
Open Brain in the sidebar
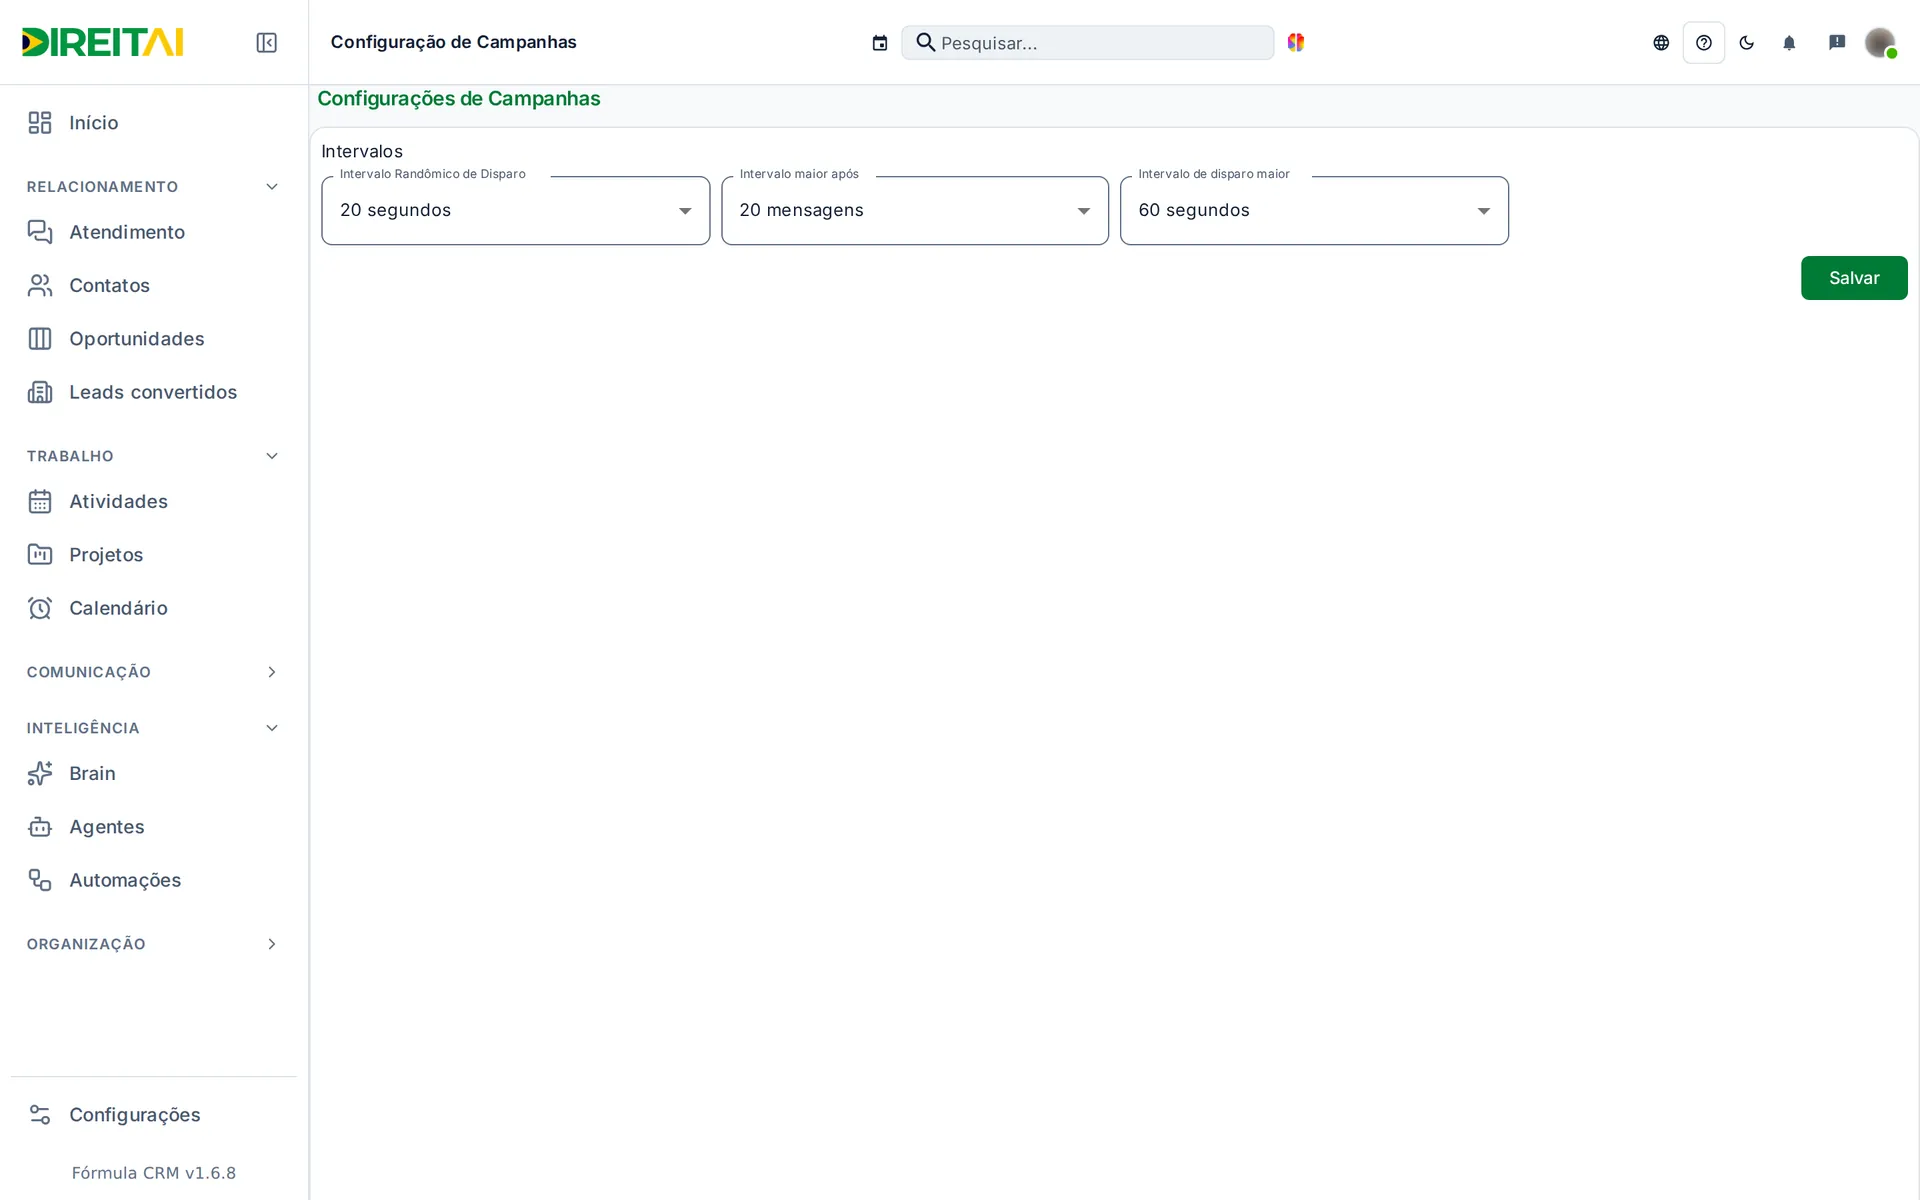pos(153,773)
